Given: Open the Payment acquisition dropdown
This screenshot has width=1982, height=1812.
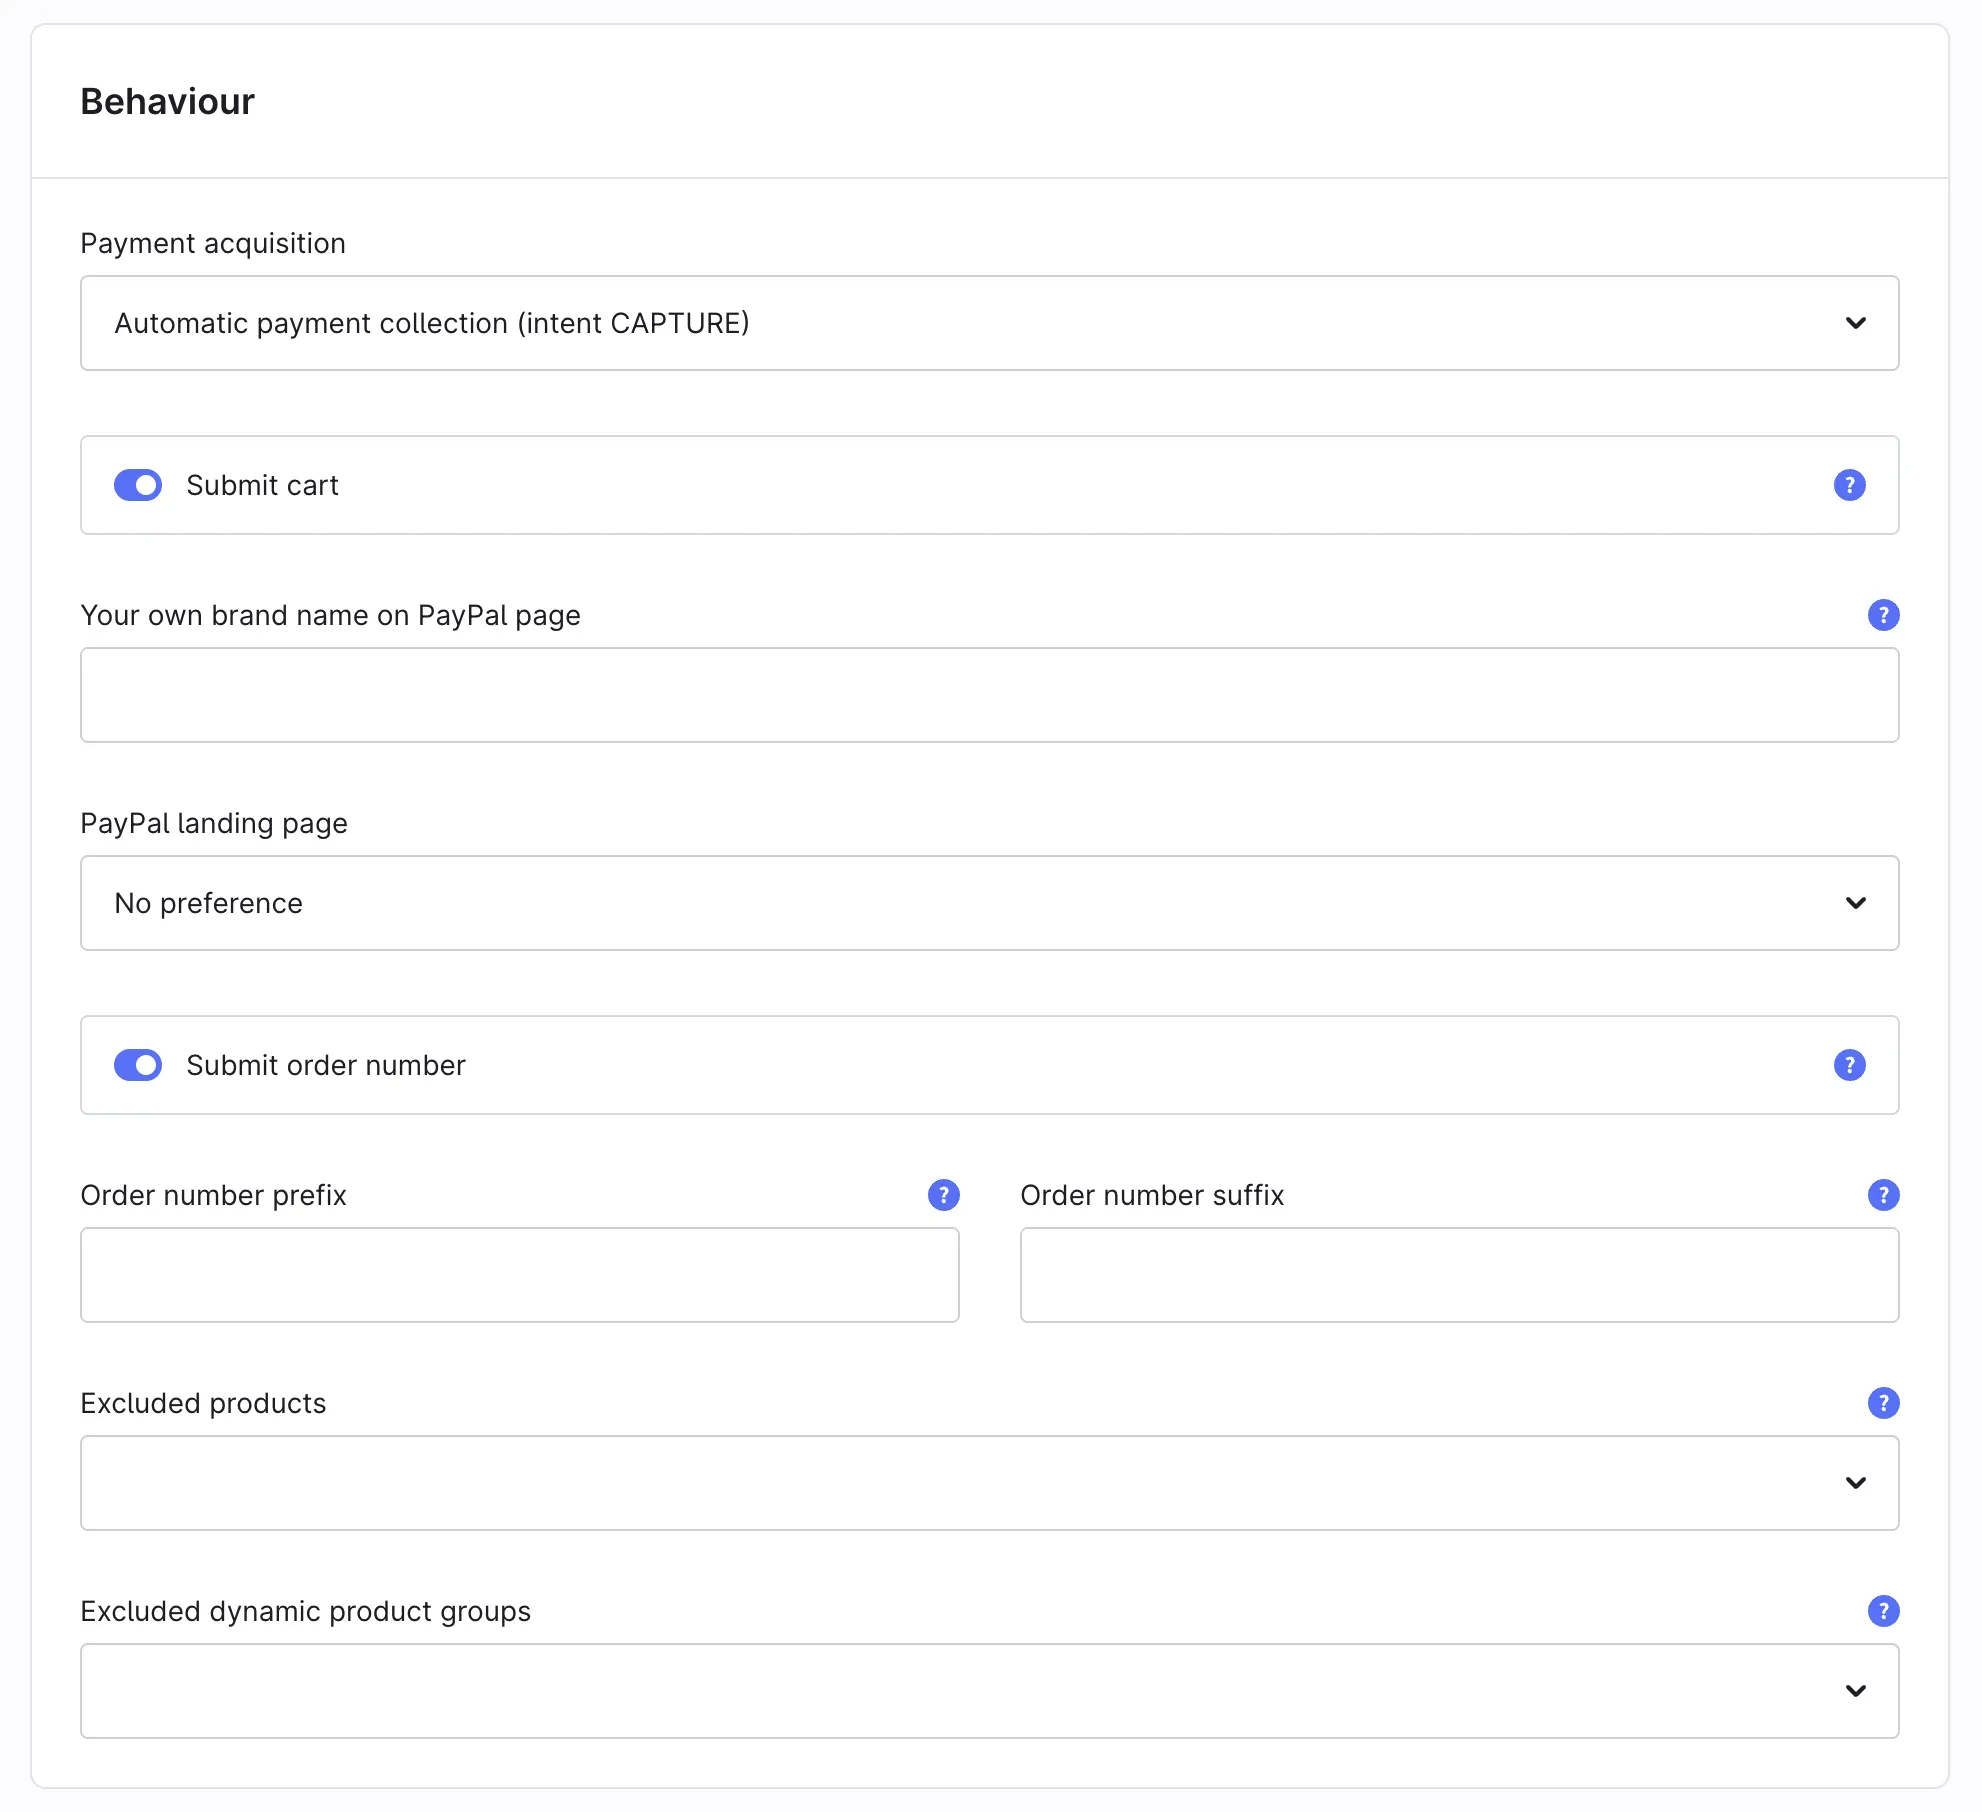Looking at the screenshot, I should click(x=989, y=323).
